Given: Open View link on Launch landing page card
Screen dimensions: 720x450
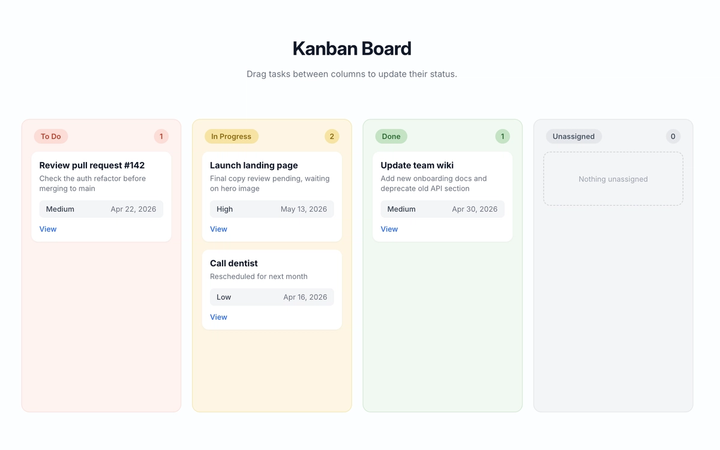Looking at the screenshot, I should click(x=219, y=229).
